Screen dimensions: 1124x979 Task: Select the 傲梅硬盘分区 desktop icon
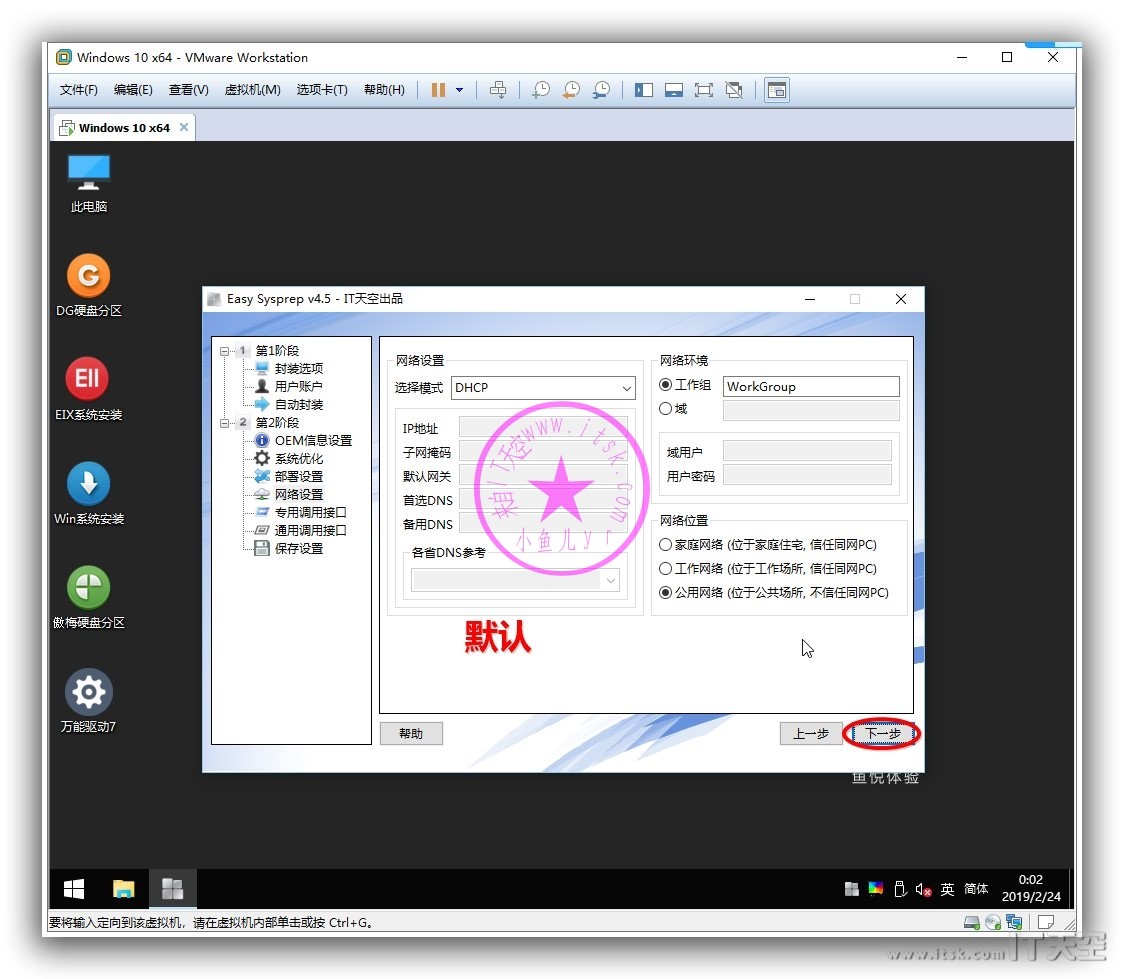tap(88, 597)
